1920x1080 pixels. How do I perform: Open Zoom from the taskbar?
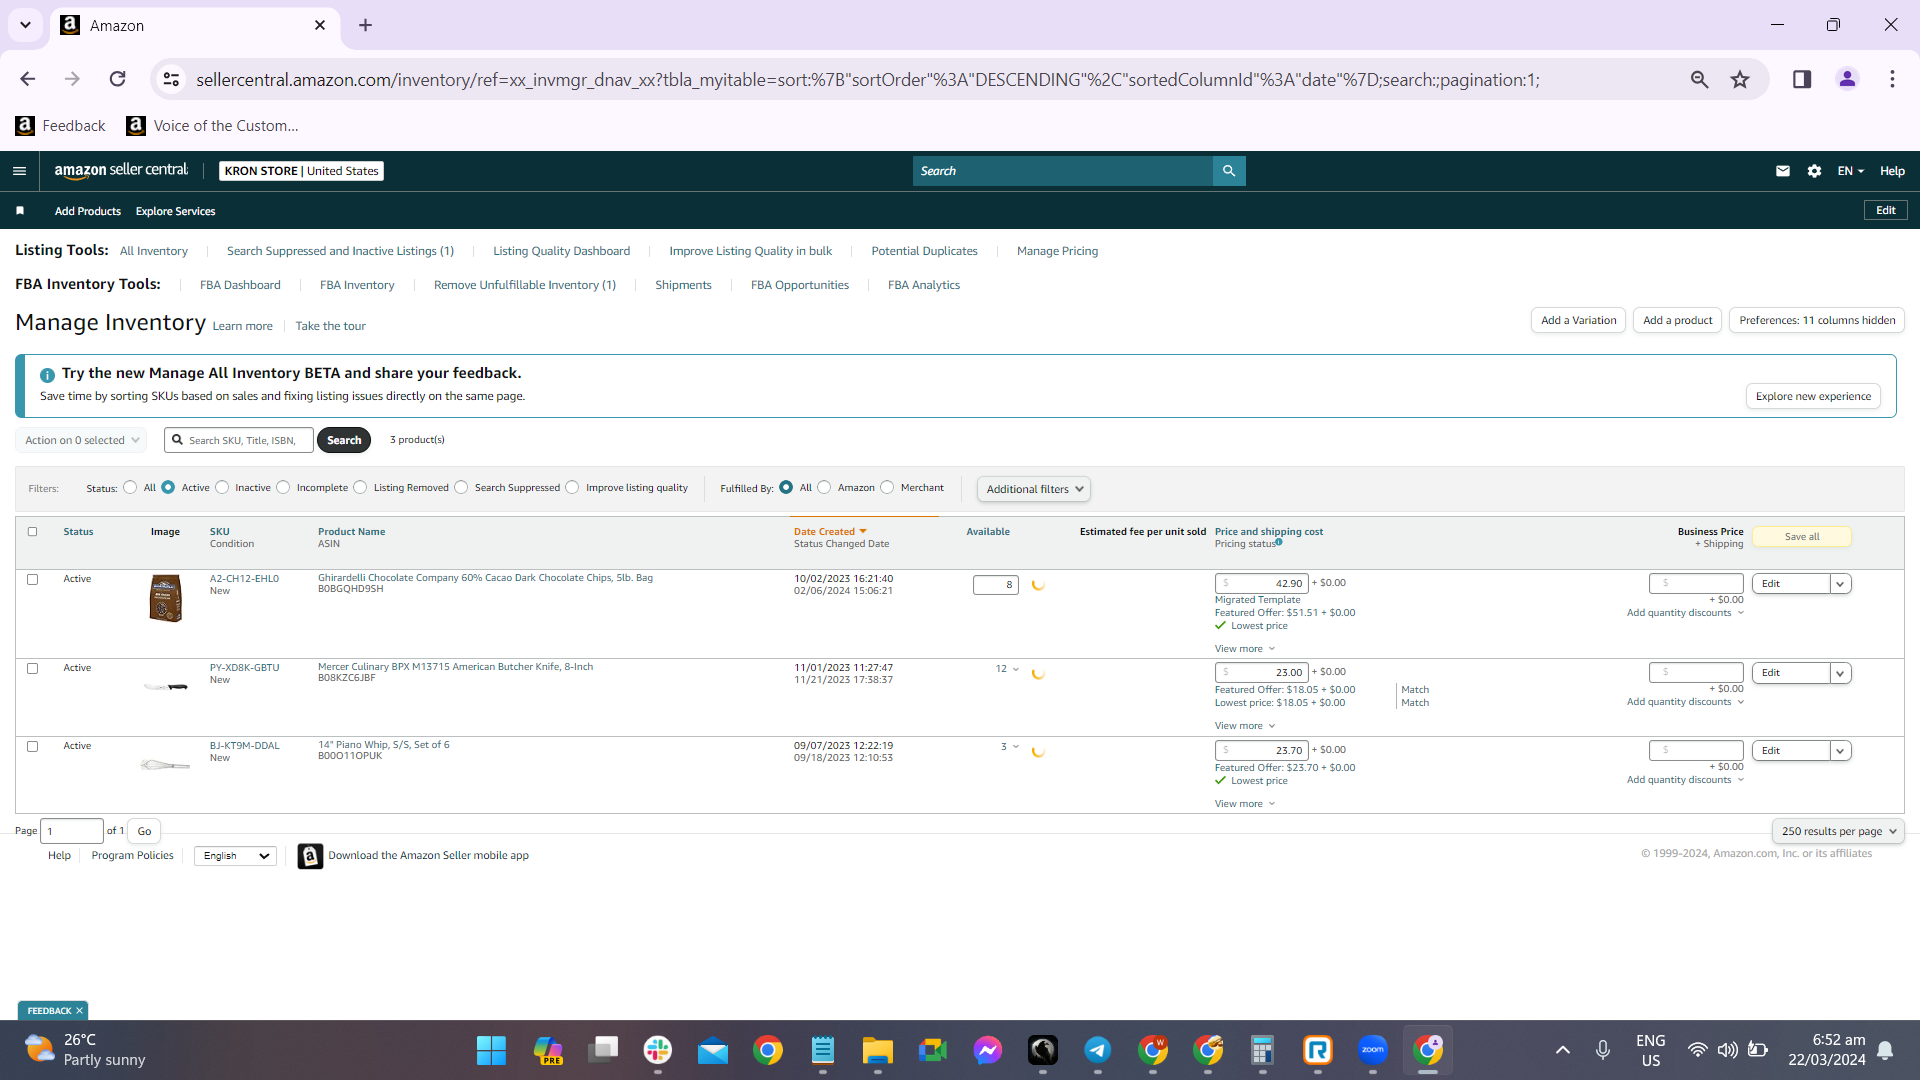click(1373, 1050)
